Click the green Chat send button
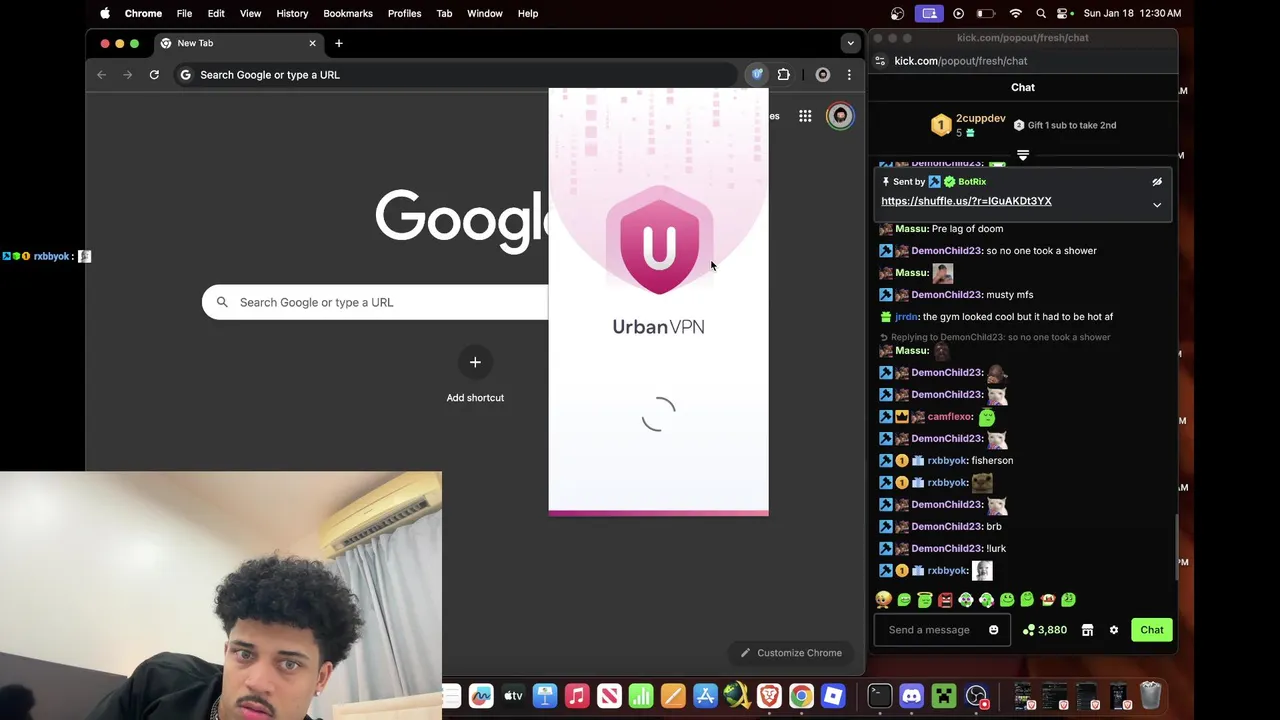The width and height of the screenshot is (1280, 720). [1152, 630]
